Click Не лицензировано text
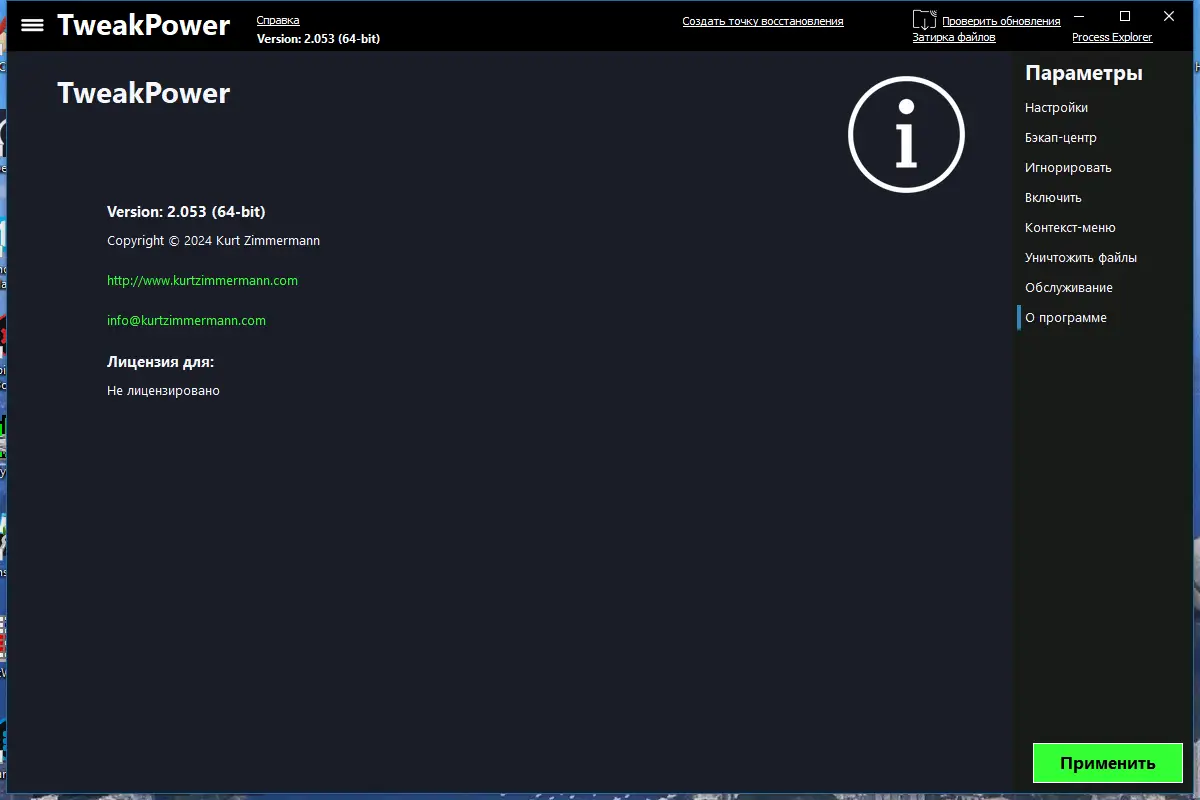 [x=163, y=391]
